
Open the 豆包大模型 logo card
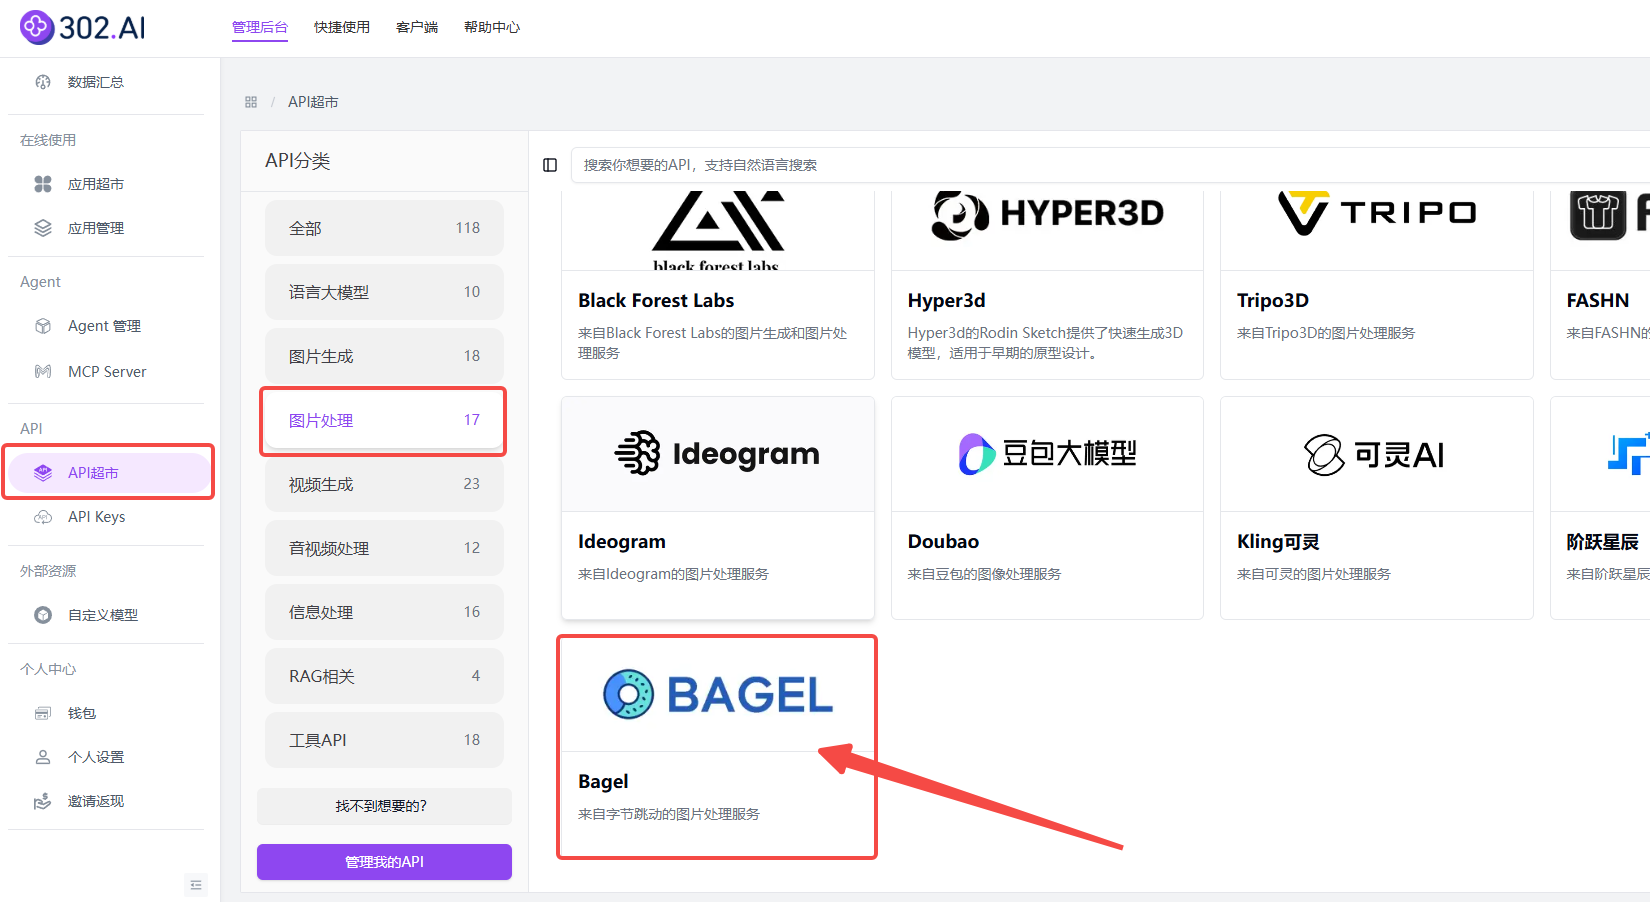click(x=1047, y=454)
